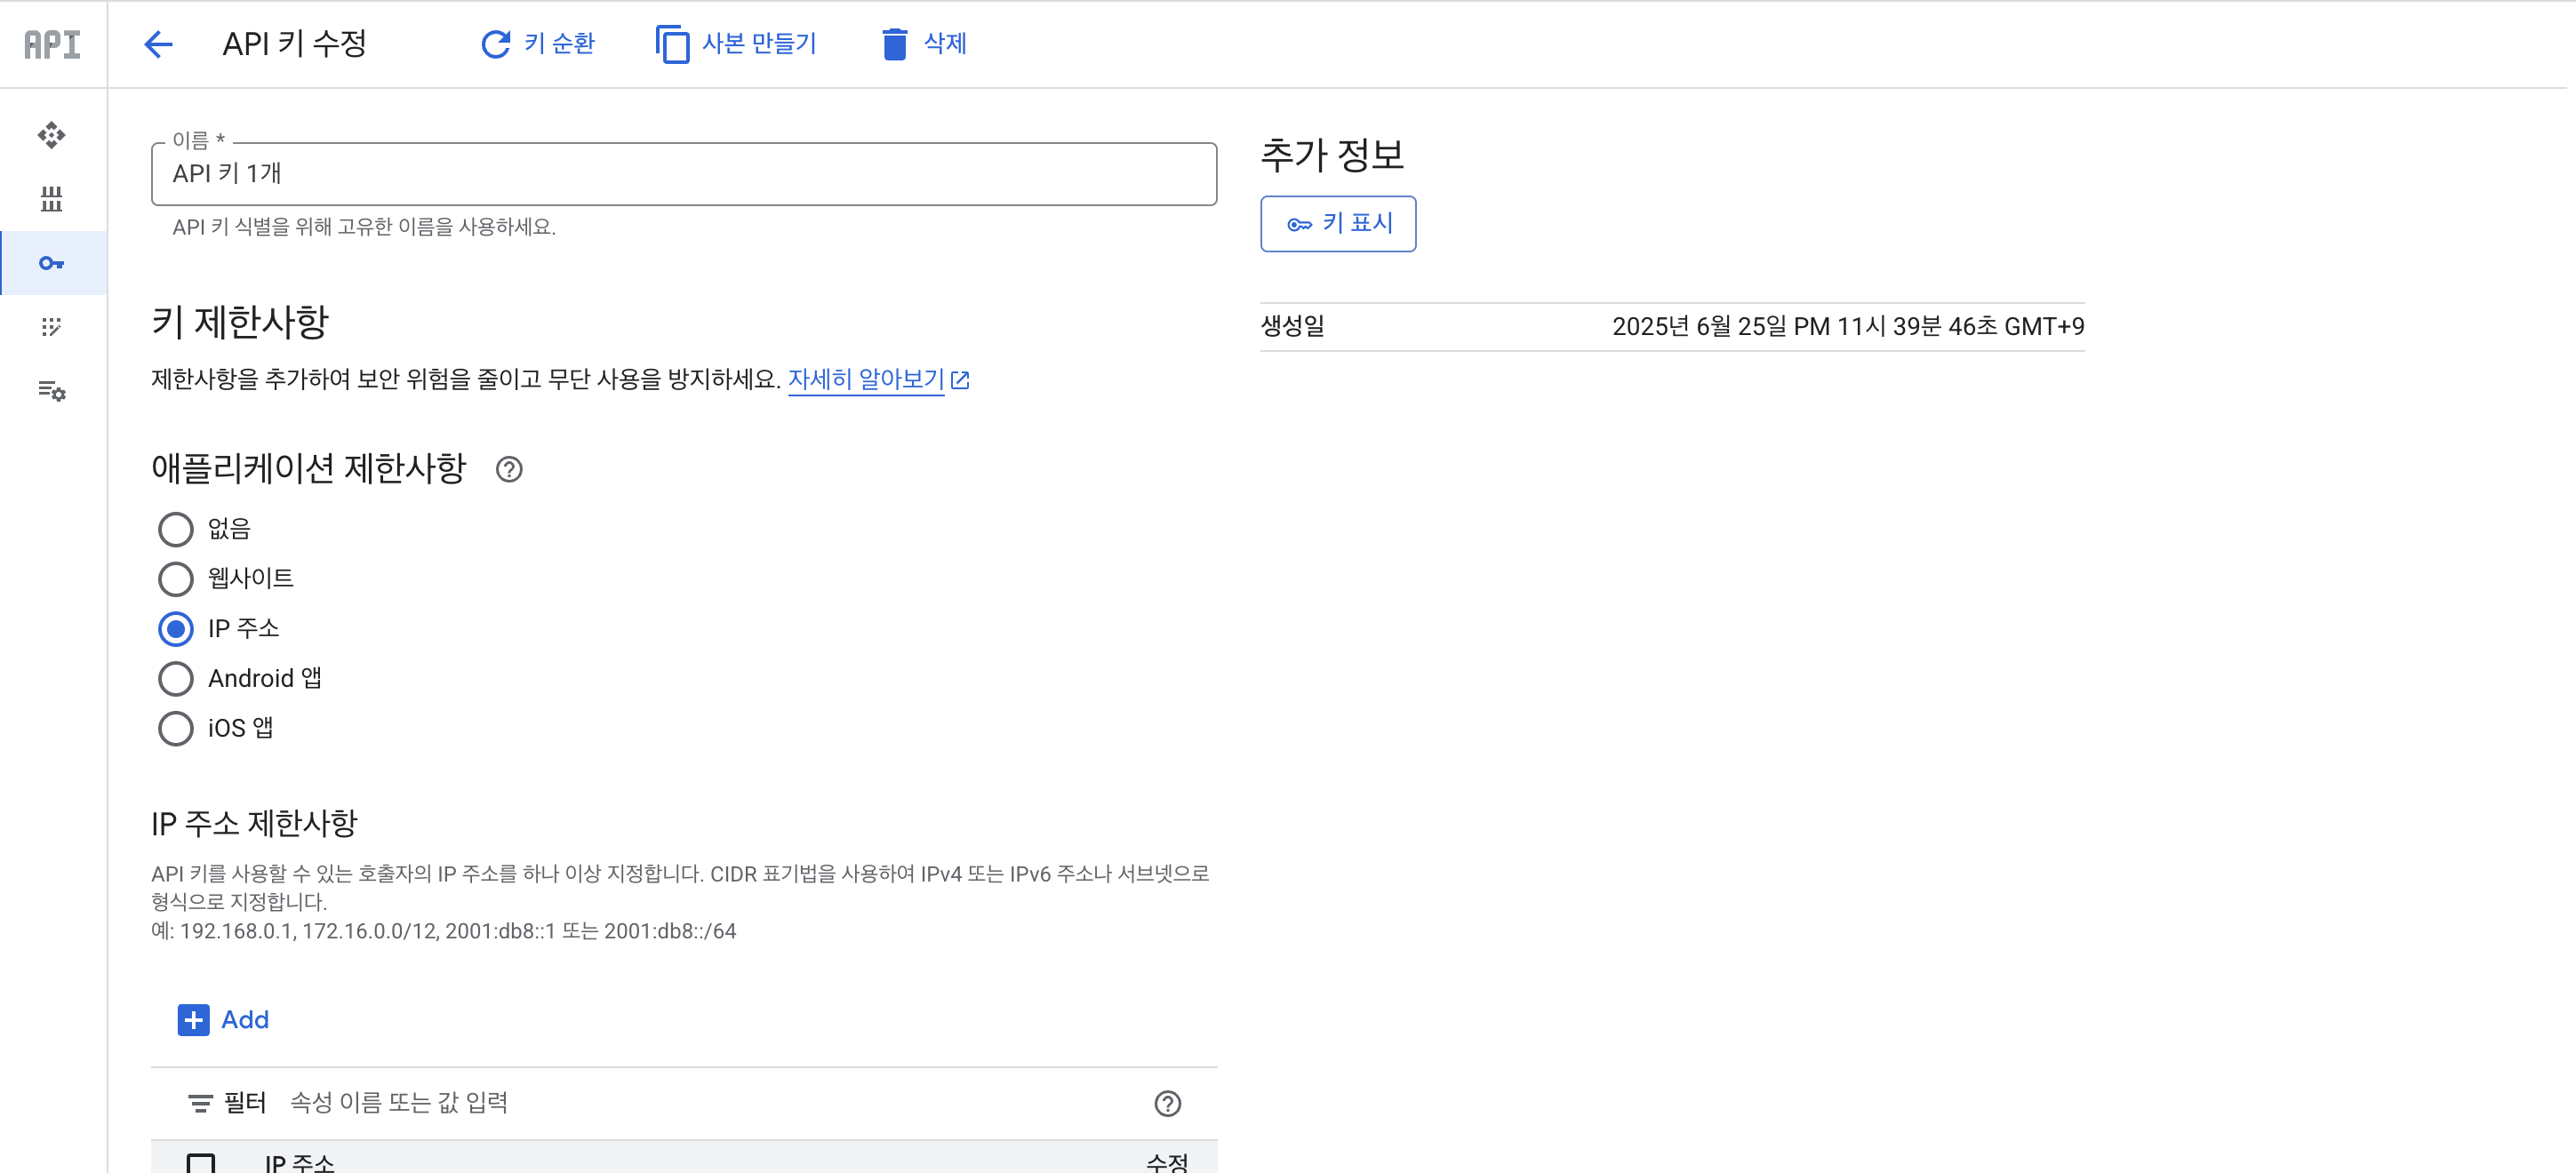Image resolution: width=2576 pixels, height=1173 pixels.
Task: Click the creation date timestamp text
Action: tap(1848, 326)
